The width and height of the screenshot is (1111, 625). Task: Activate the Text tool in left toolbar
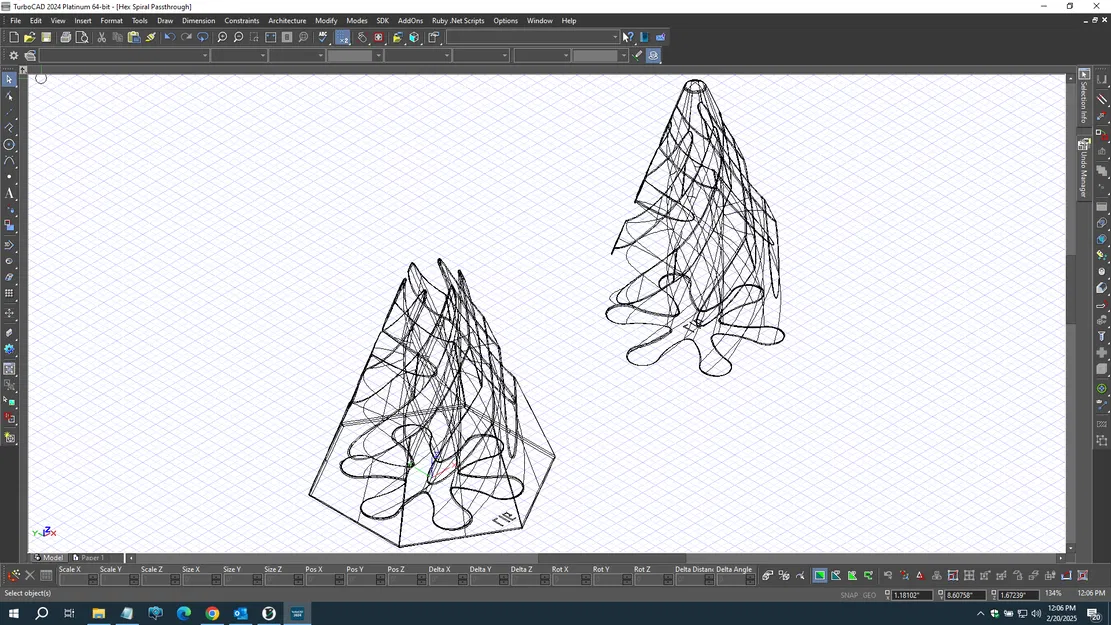pos(9,193)
